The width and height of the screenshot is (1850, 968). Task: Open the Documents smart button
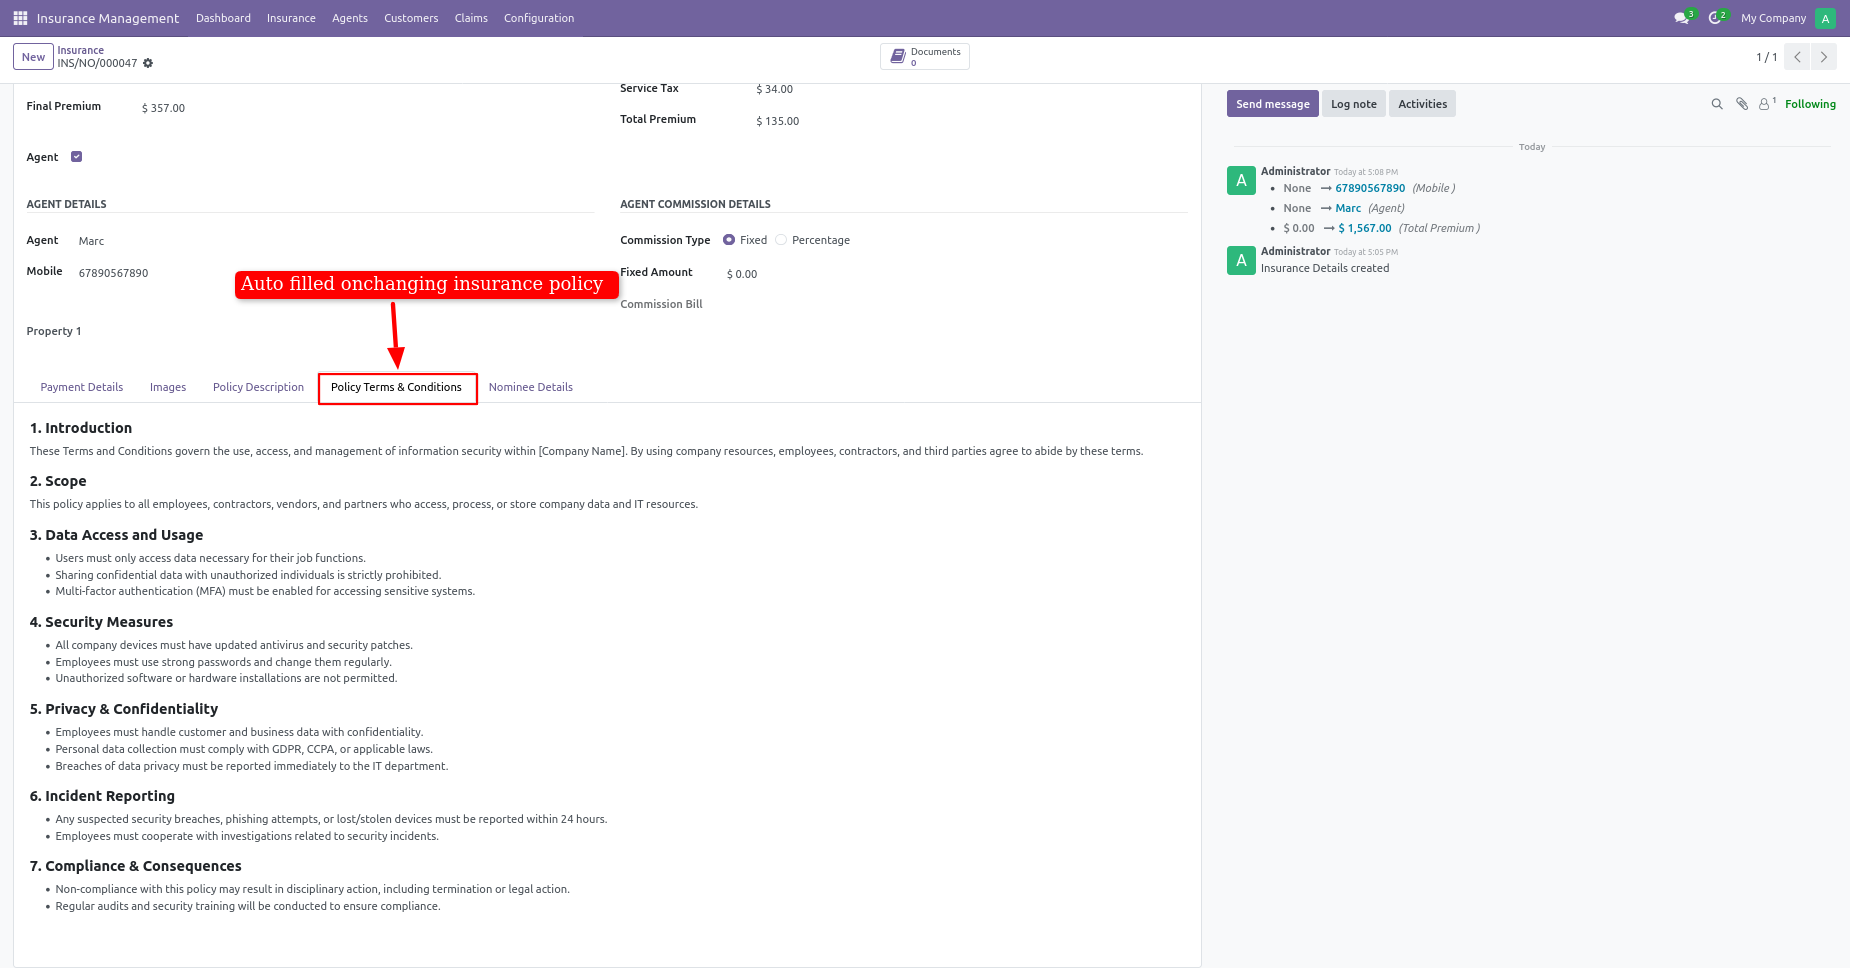coord(925,56)
